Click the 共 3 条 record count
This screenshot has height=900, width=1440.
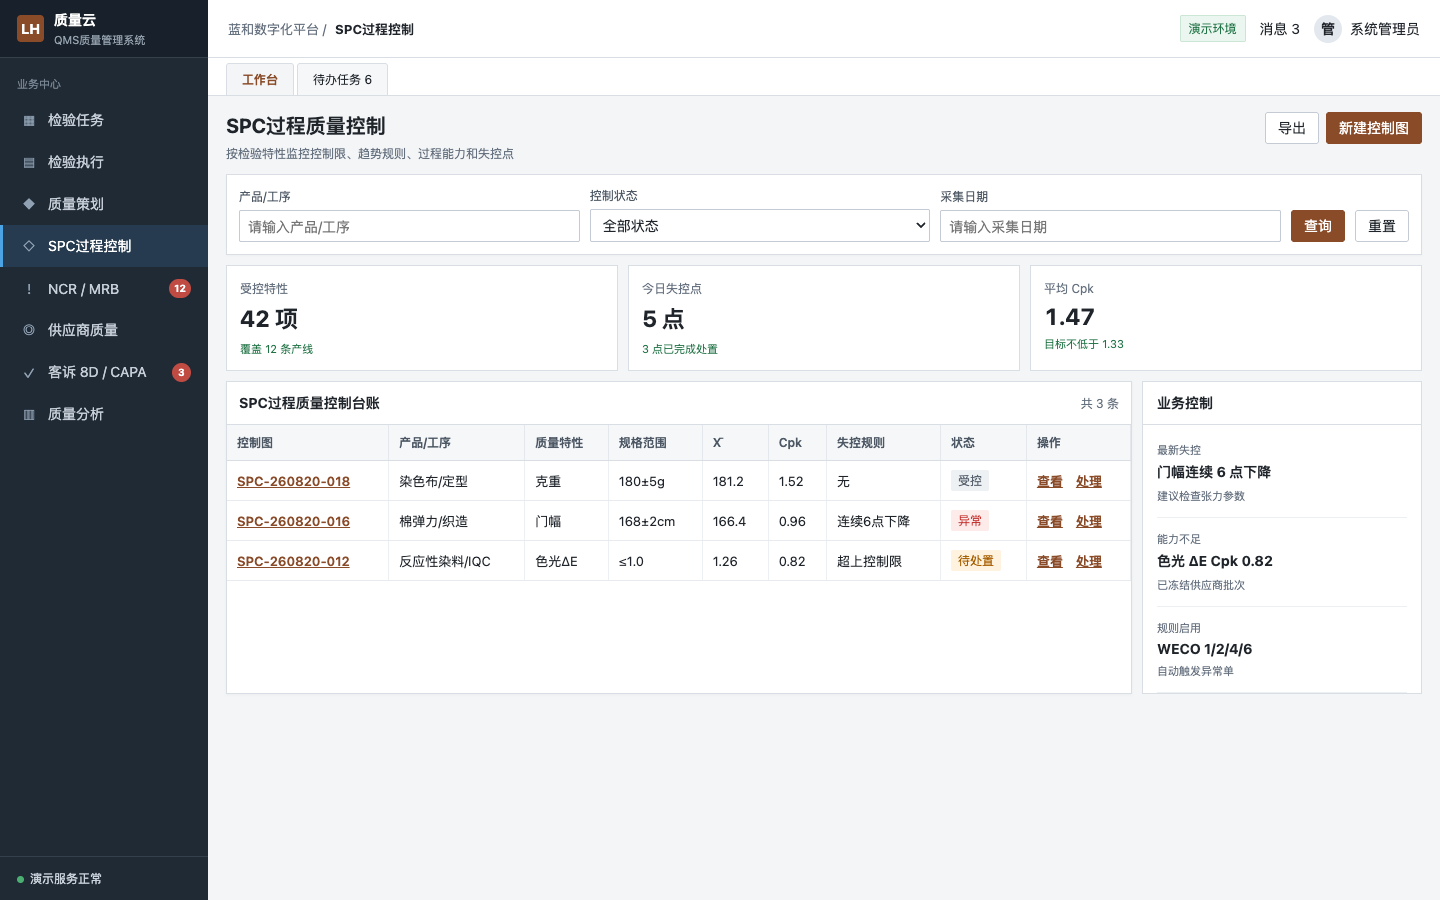point(1099,403)
